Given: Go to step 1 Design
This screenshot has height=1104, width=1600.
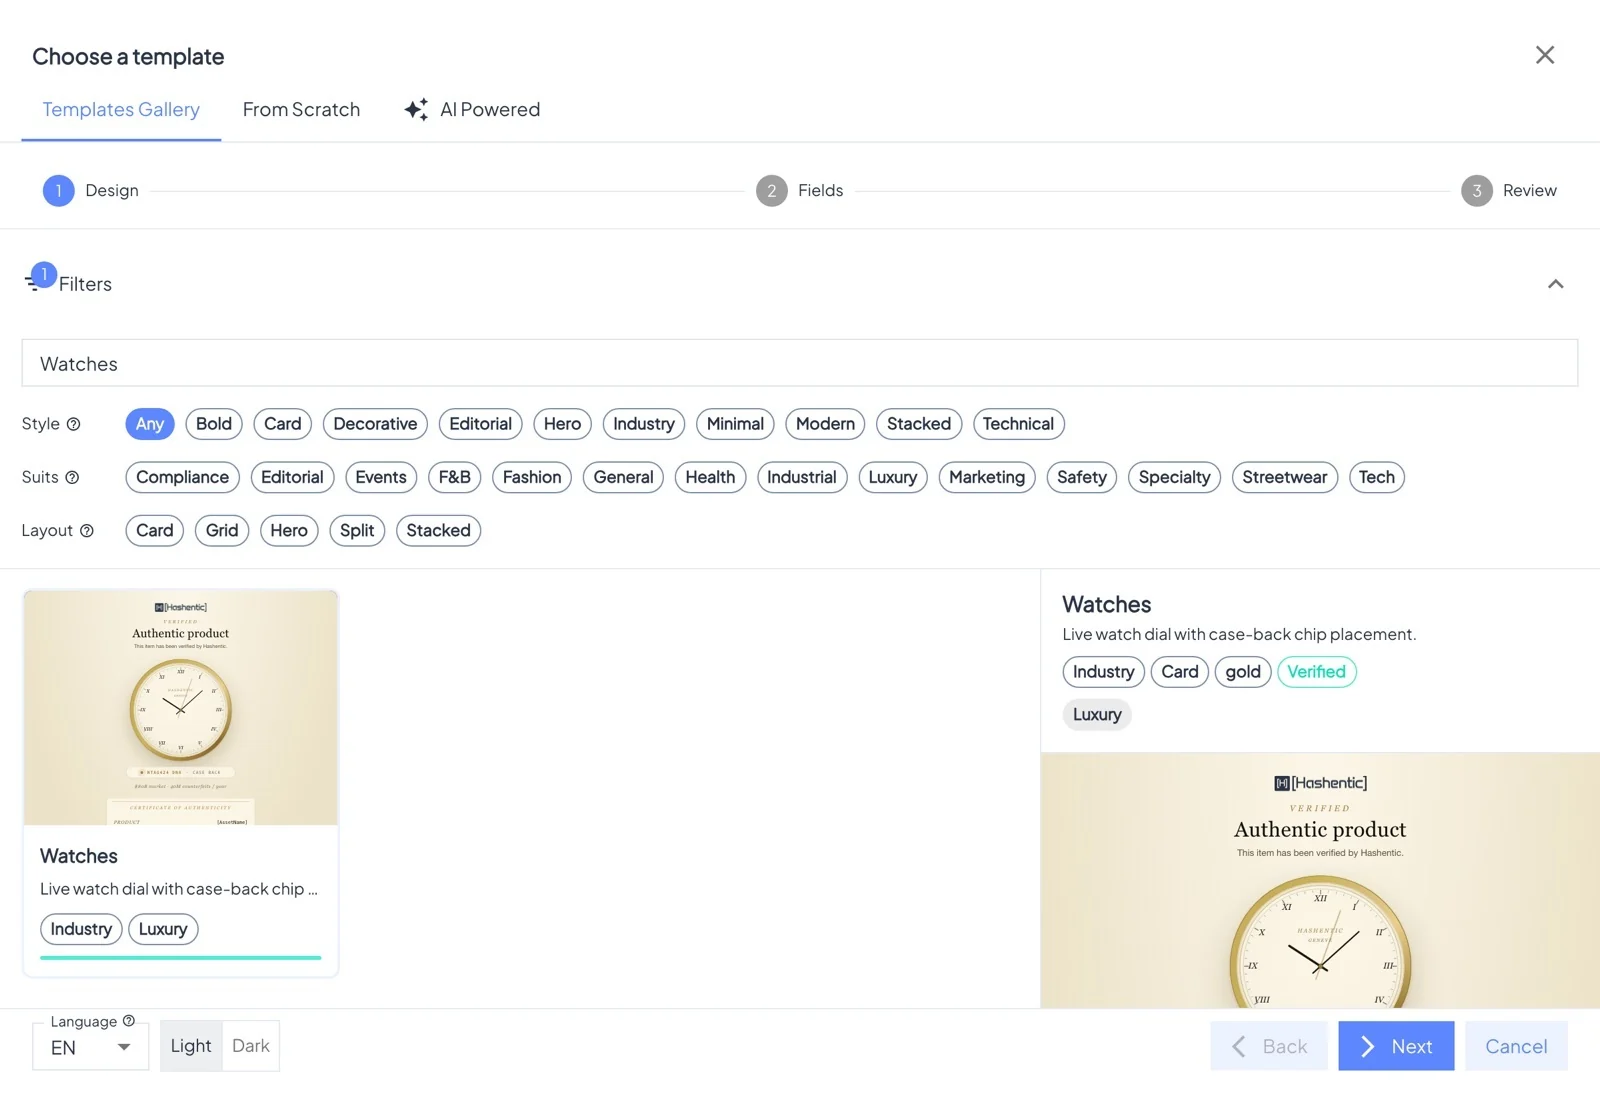Looking at the screenshot, I should pyautogui.click(x=91, y=191).
